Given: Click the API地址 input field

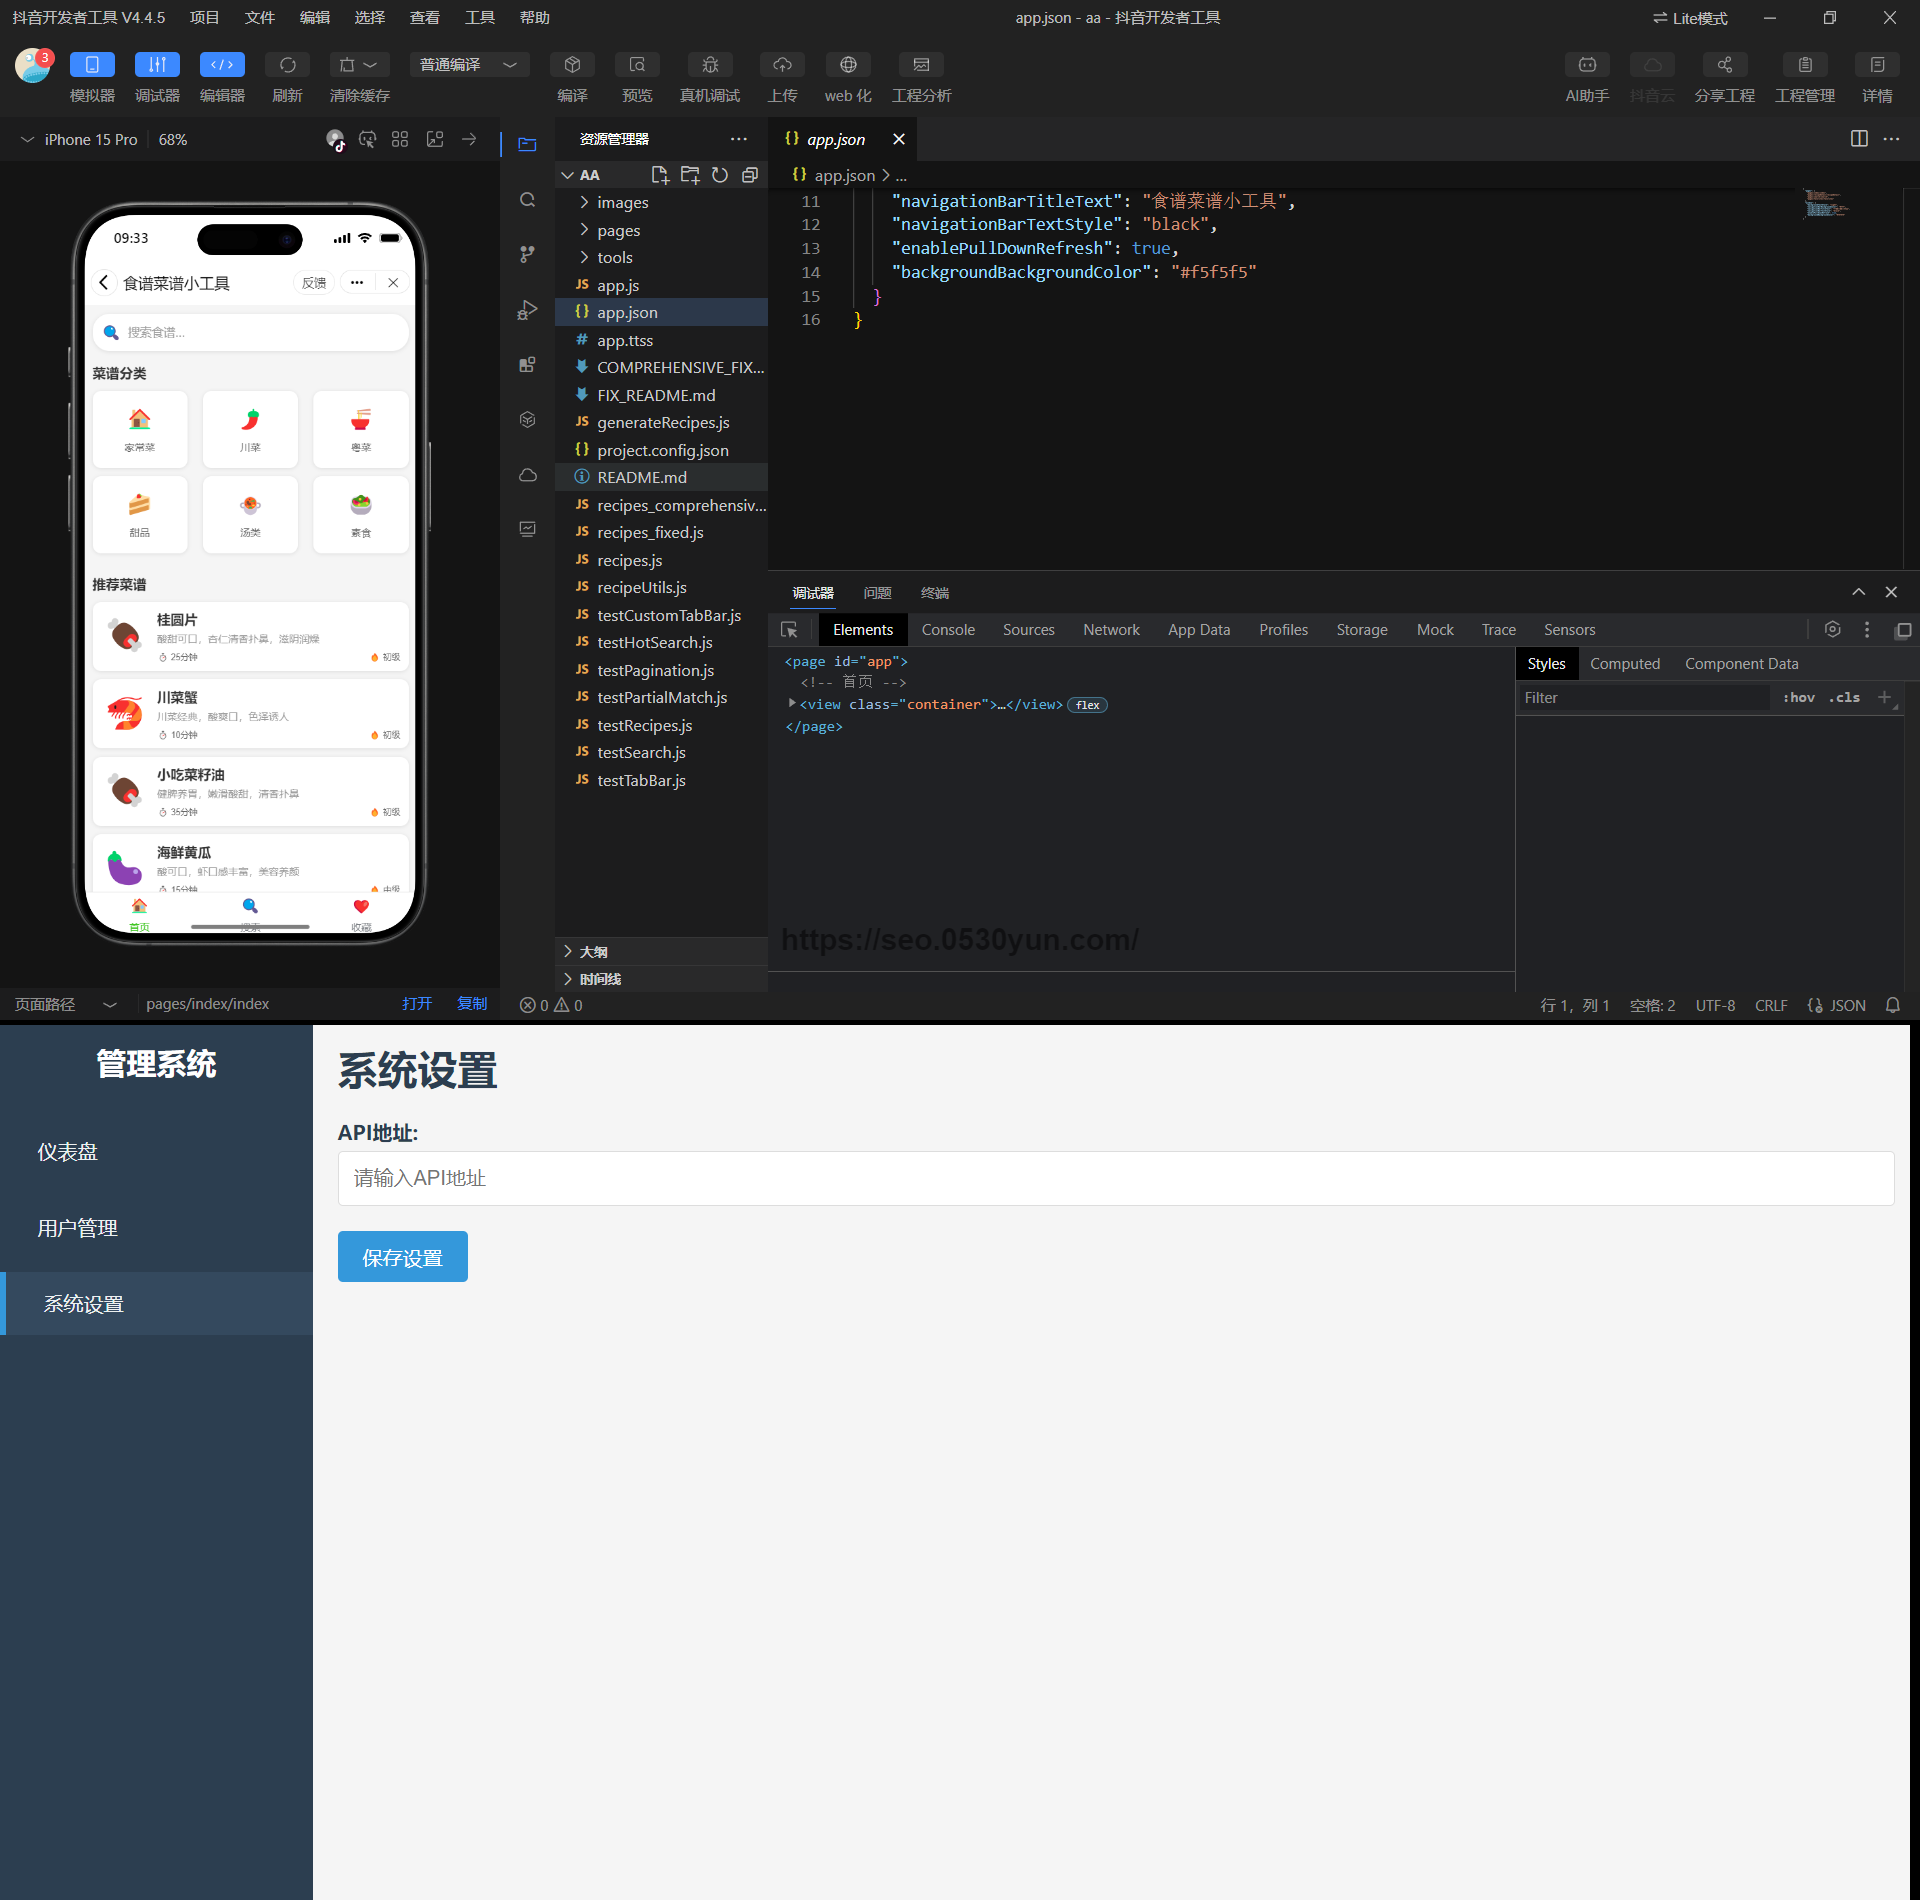Looking at the screenshot, I should tap(1115, 1178).
